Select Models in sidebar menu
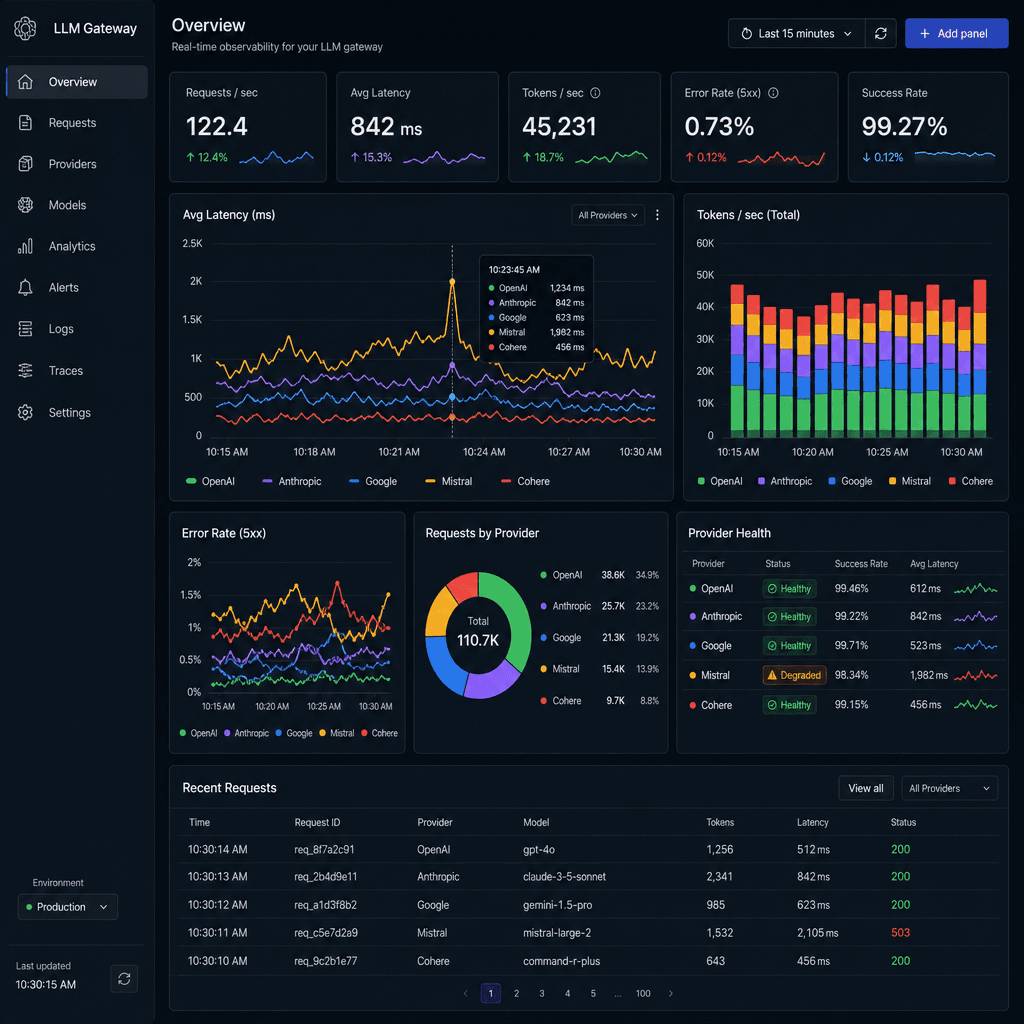1024x1024 pixels. point(76,205)
